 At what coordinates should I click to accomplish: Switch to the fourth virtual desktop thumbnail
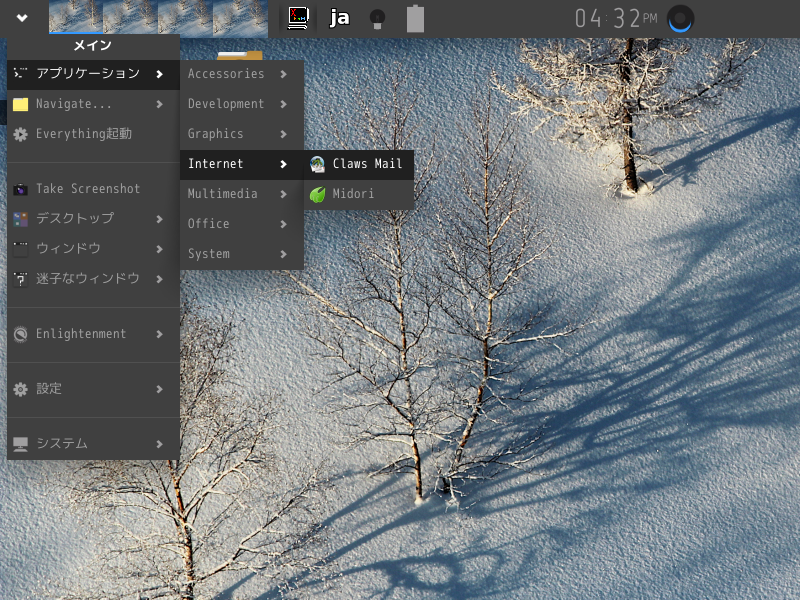[240, 17]
